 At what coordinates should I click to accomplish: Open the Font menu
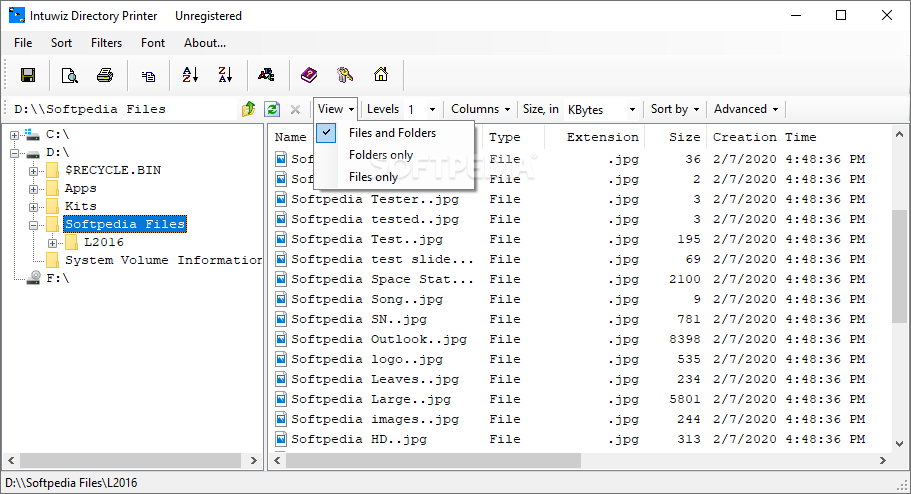pos(153,42)
